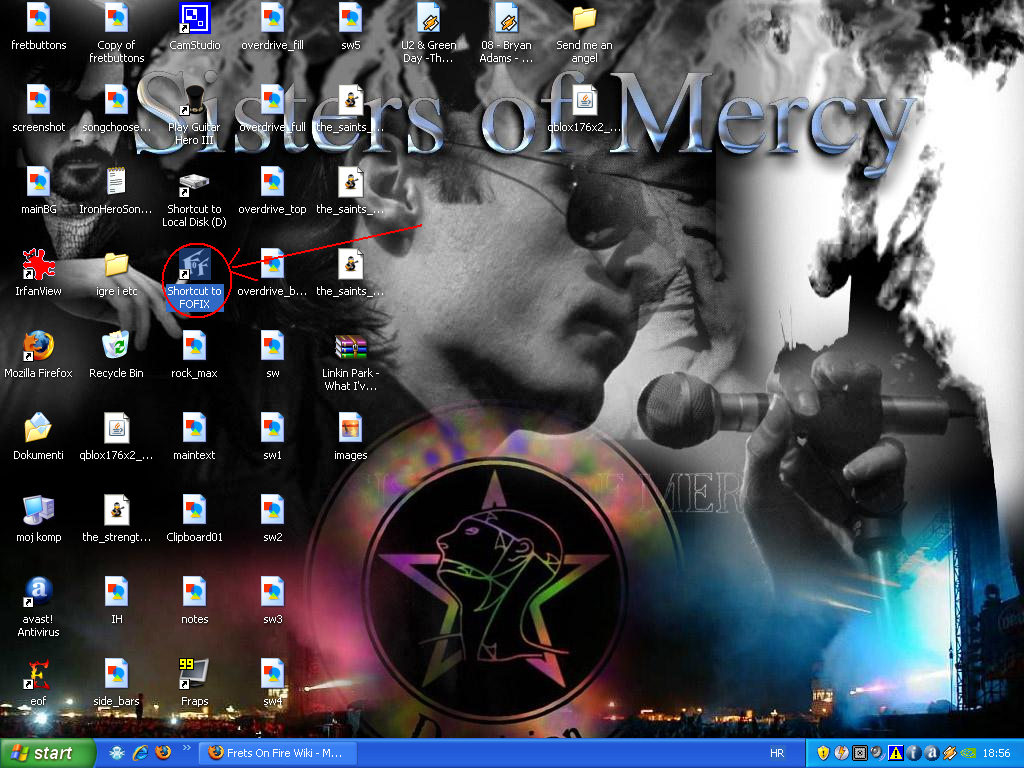Select the sw1 image file
Image resolution: width=1024 pixels, height=768 pixels.
point(272,437)
